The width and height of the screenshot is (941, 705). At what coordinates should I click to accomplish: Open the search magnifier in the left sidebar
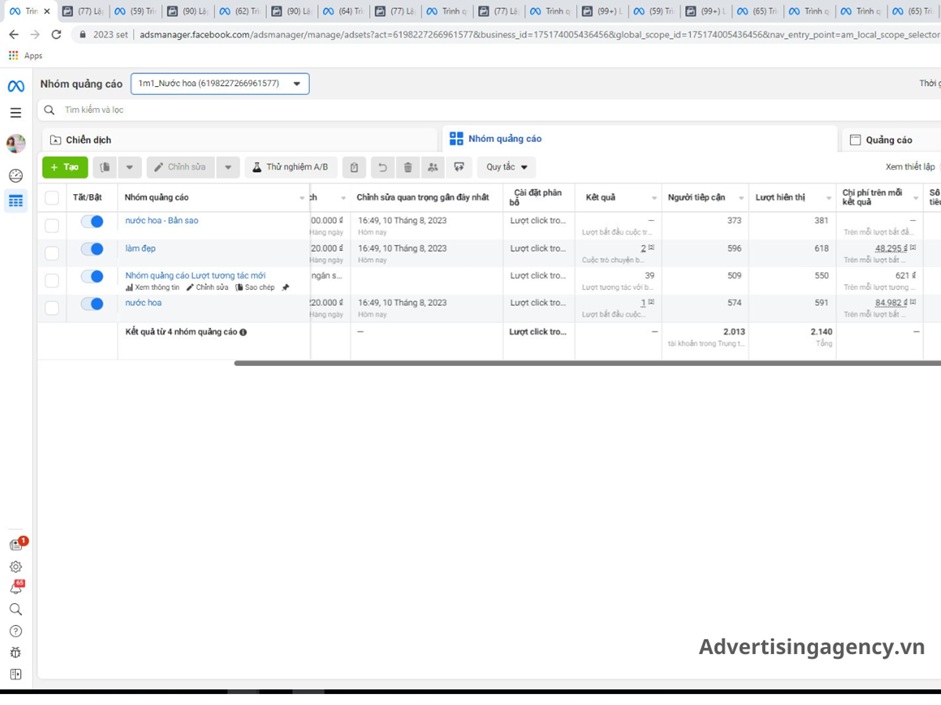point(16,610)
